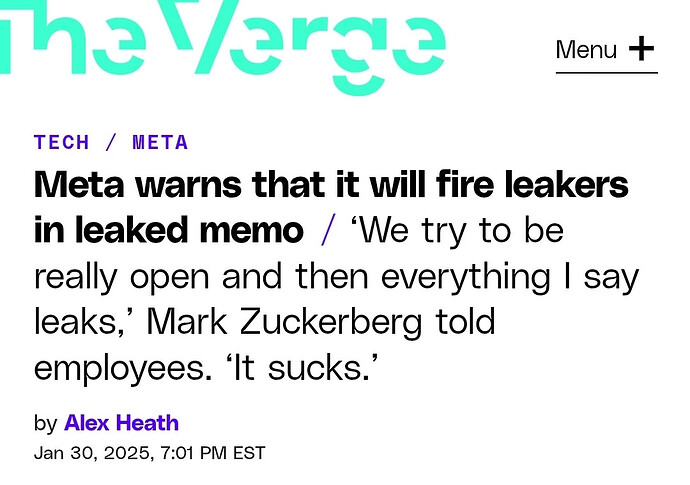Open the Menu label

click(586, 49)
